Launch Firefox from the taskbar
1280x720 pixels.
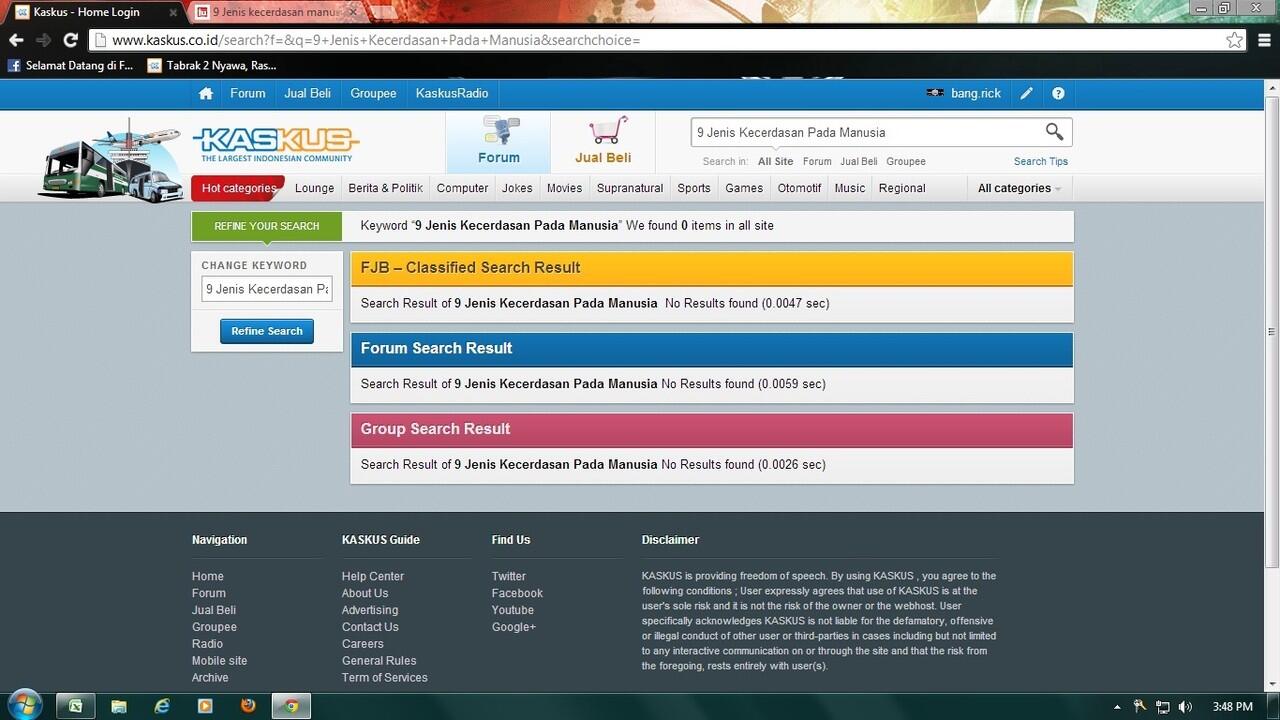pyautogui.click(x=248, y=706)
